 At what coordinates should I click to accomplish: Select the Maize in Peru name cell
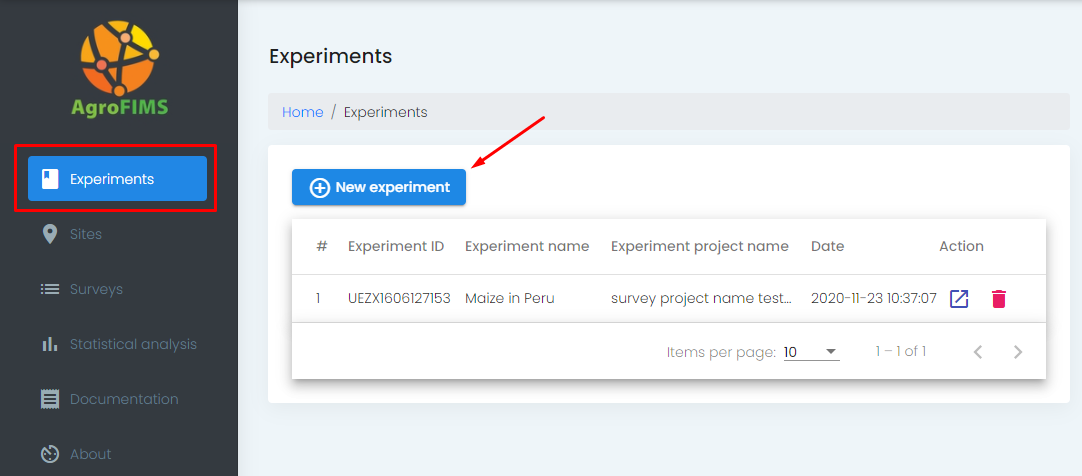tap(510, 299)
